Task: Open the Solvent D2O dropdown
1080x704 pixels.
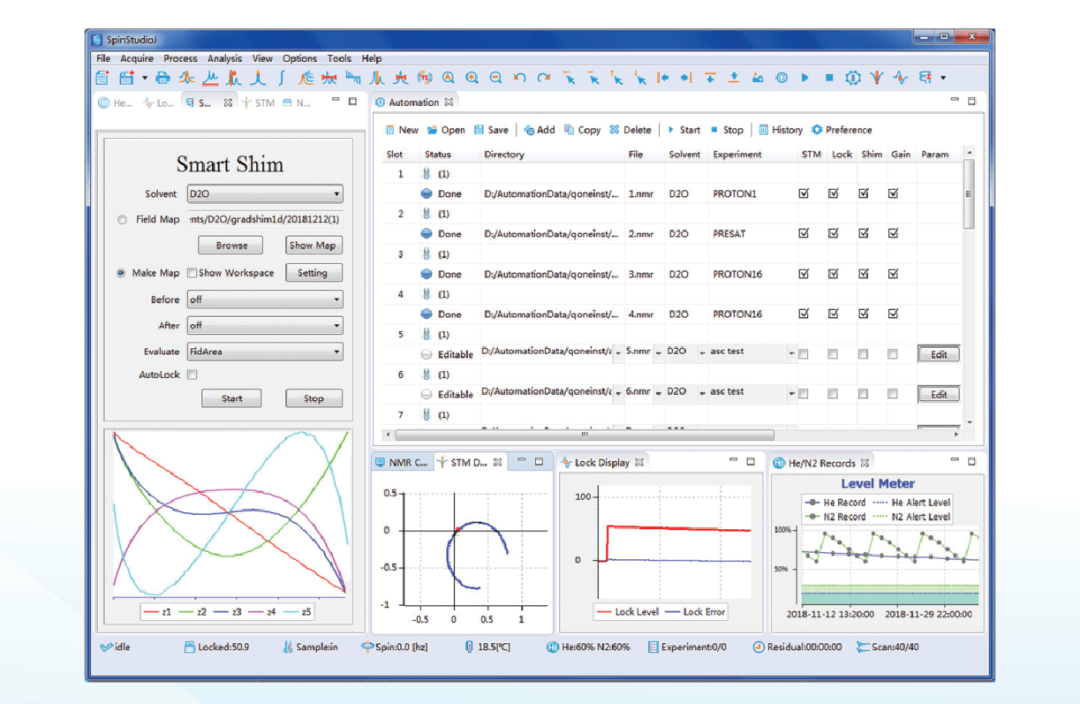Action: [x=265, y=194]
